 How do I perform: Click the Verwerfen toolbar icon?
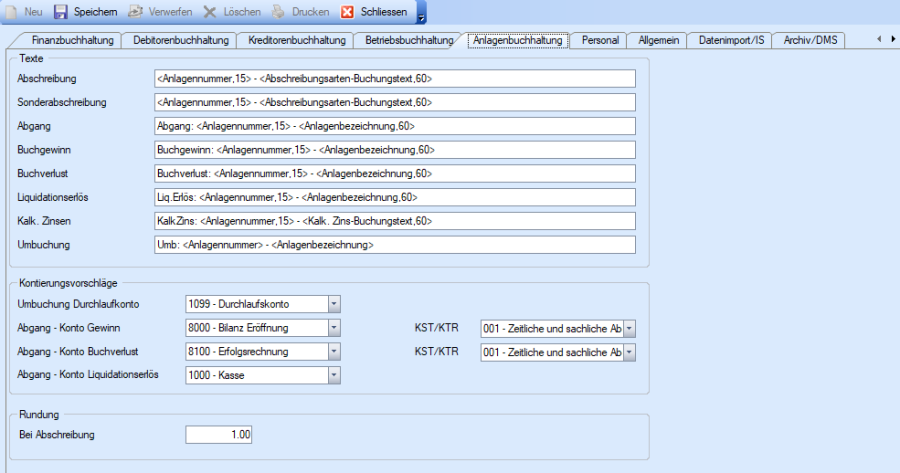tap(135, 12)
